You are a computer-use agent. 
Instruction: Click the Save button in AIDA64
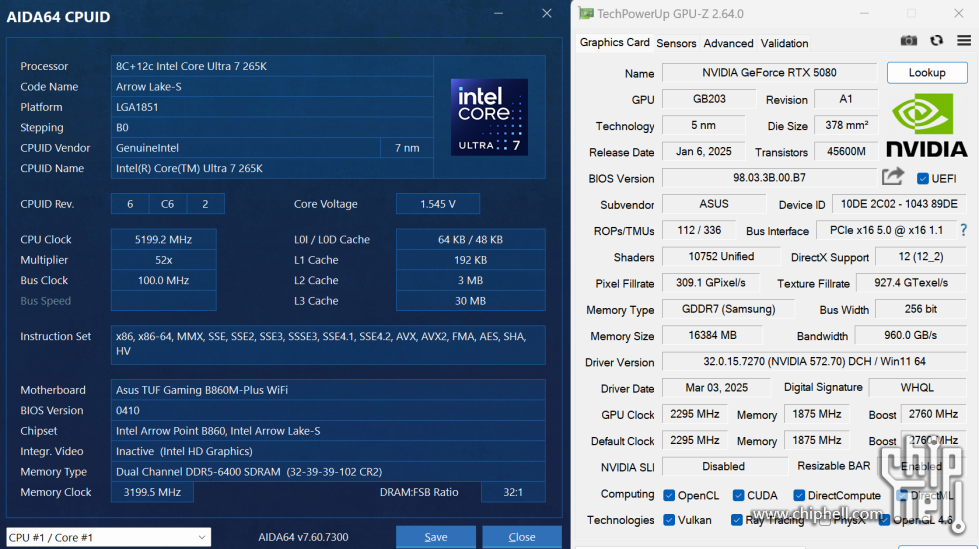tap(436, 537)
